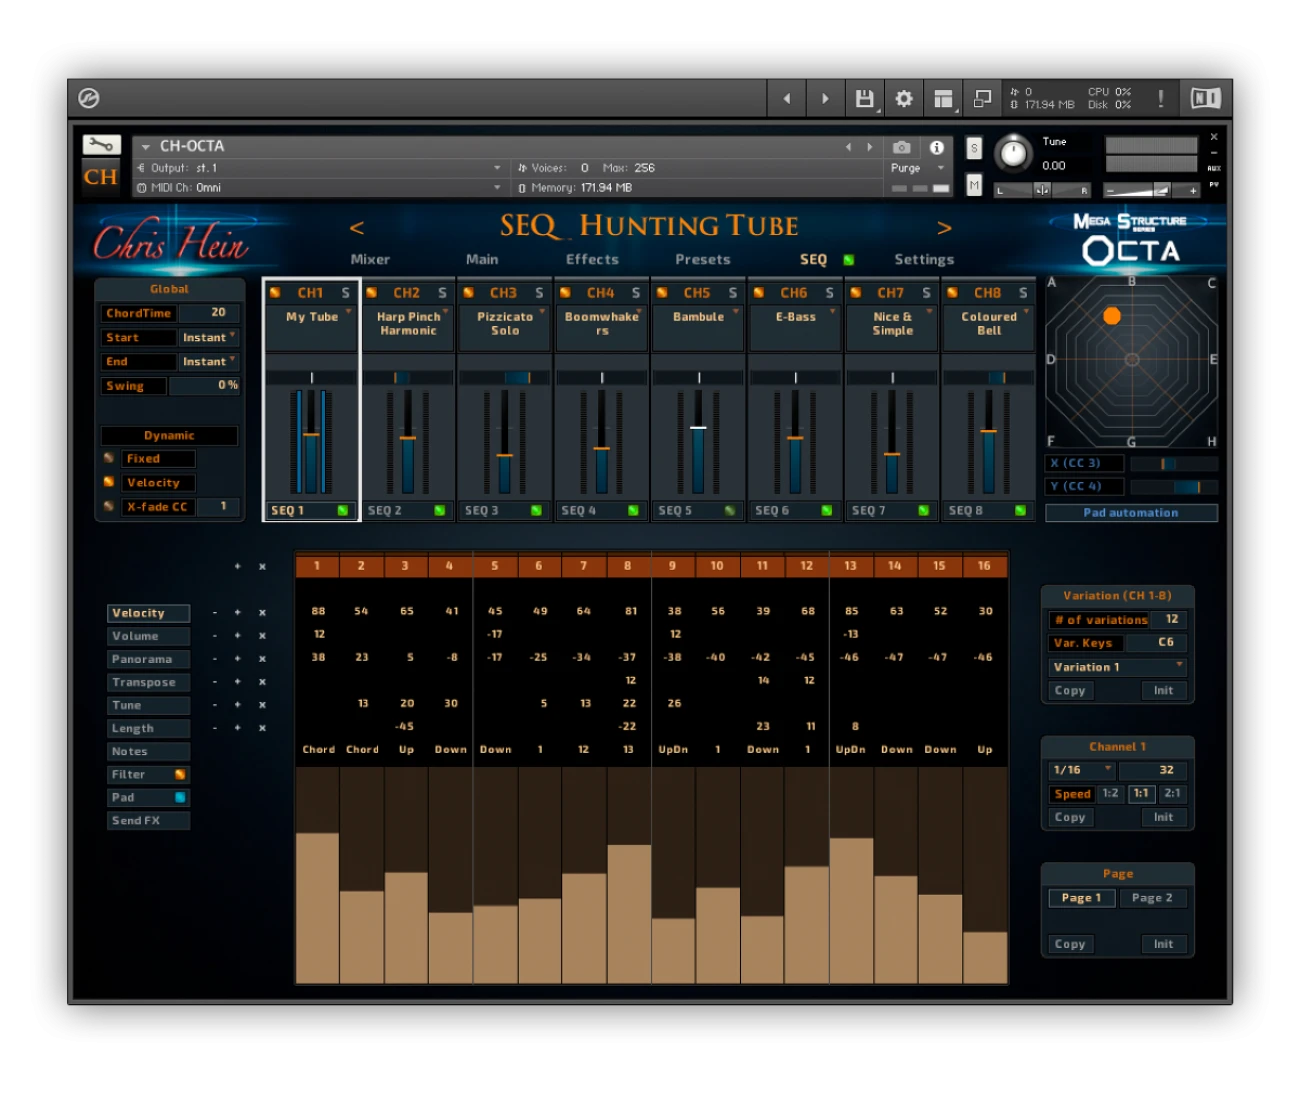Open the Output st.1 dropdown
1300x1093 pixels.
pos(319,168)
